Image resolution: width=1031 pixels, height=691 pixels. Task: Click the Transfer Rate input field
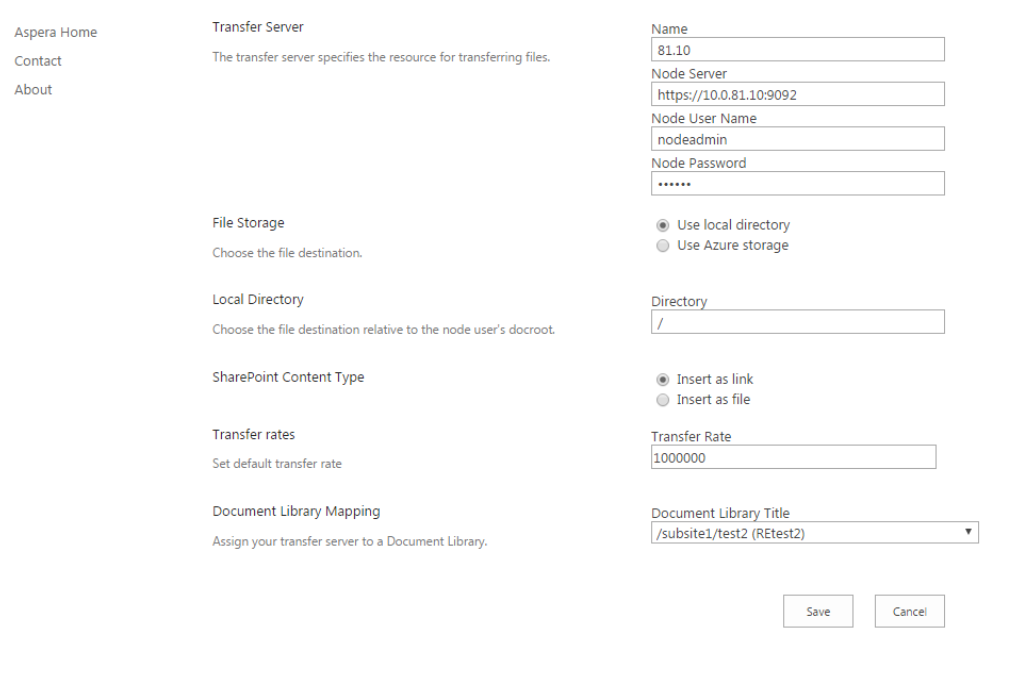(x=793, y=457)
